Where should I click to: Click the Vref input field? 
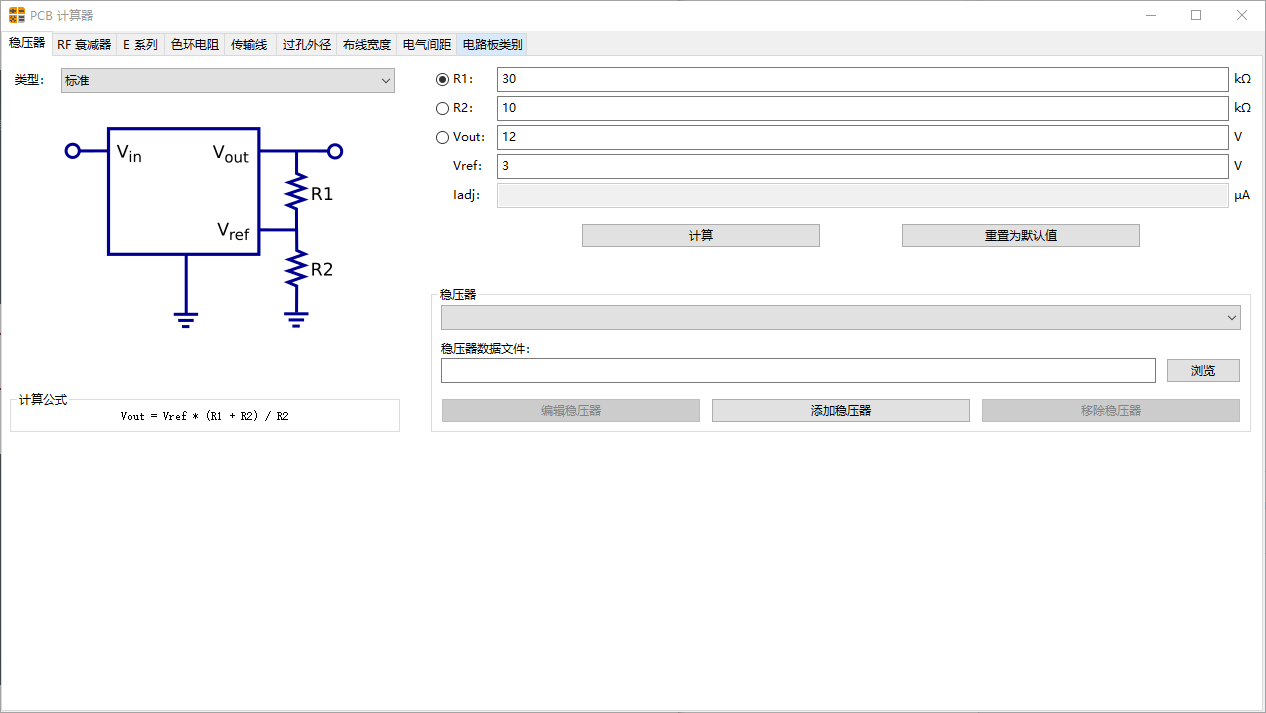point(861,166)
